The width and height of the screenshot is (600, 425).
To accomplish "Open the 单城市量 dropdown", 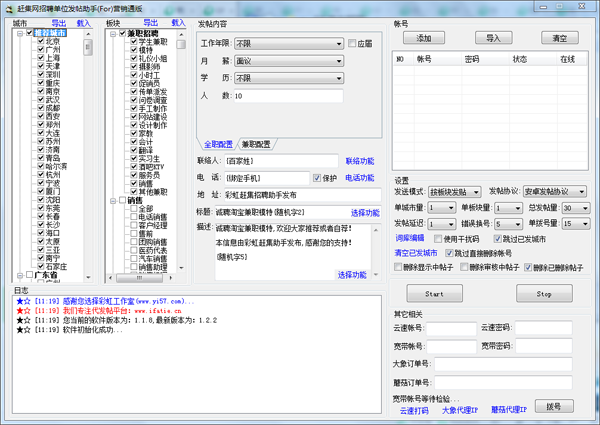I will click(x=442, y=208).
